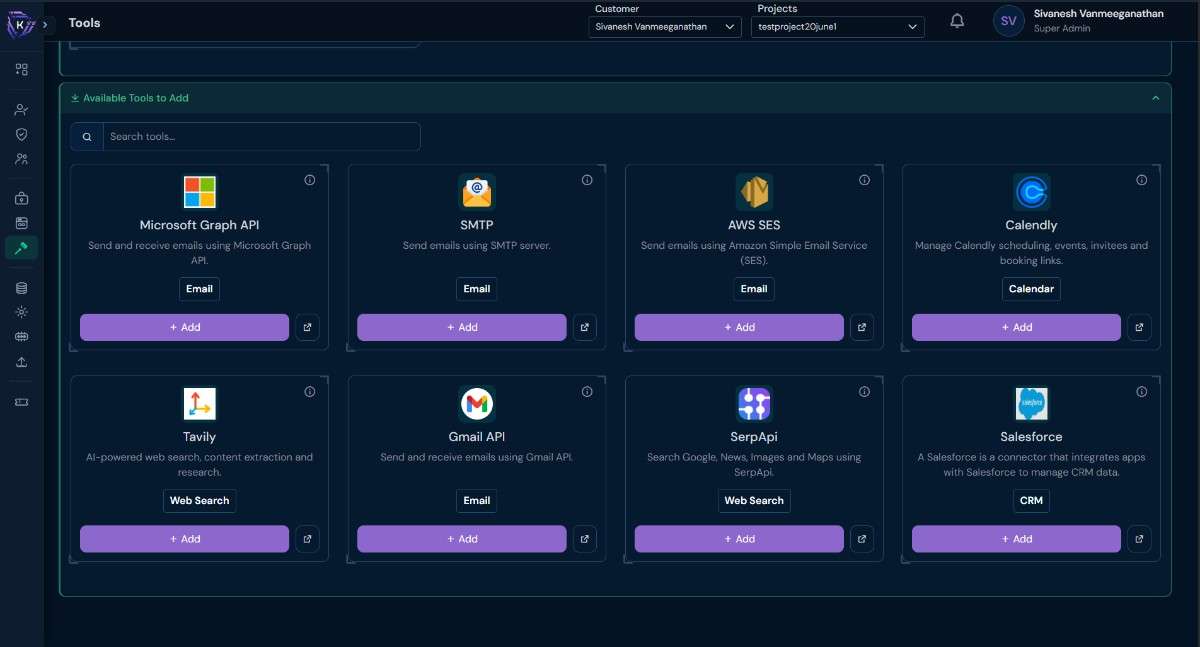The height and width of the screenshot is (647, 1200).
Task: Open the notifications bell
Action: click(x=957, y=21)
